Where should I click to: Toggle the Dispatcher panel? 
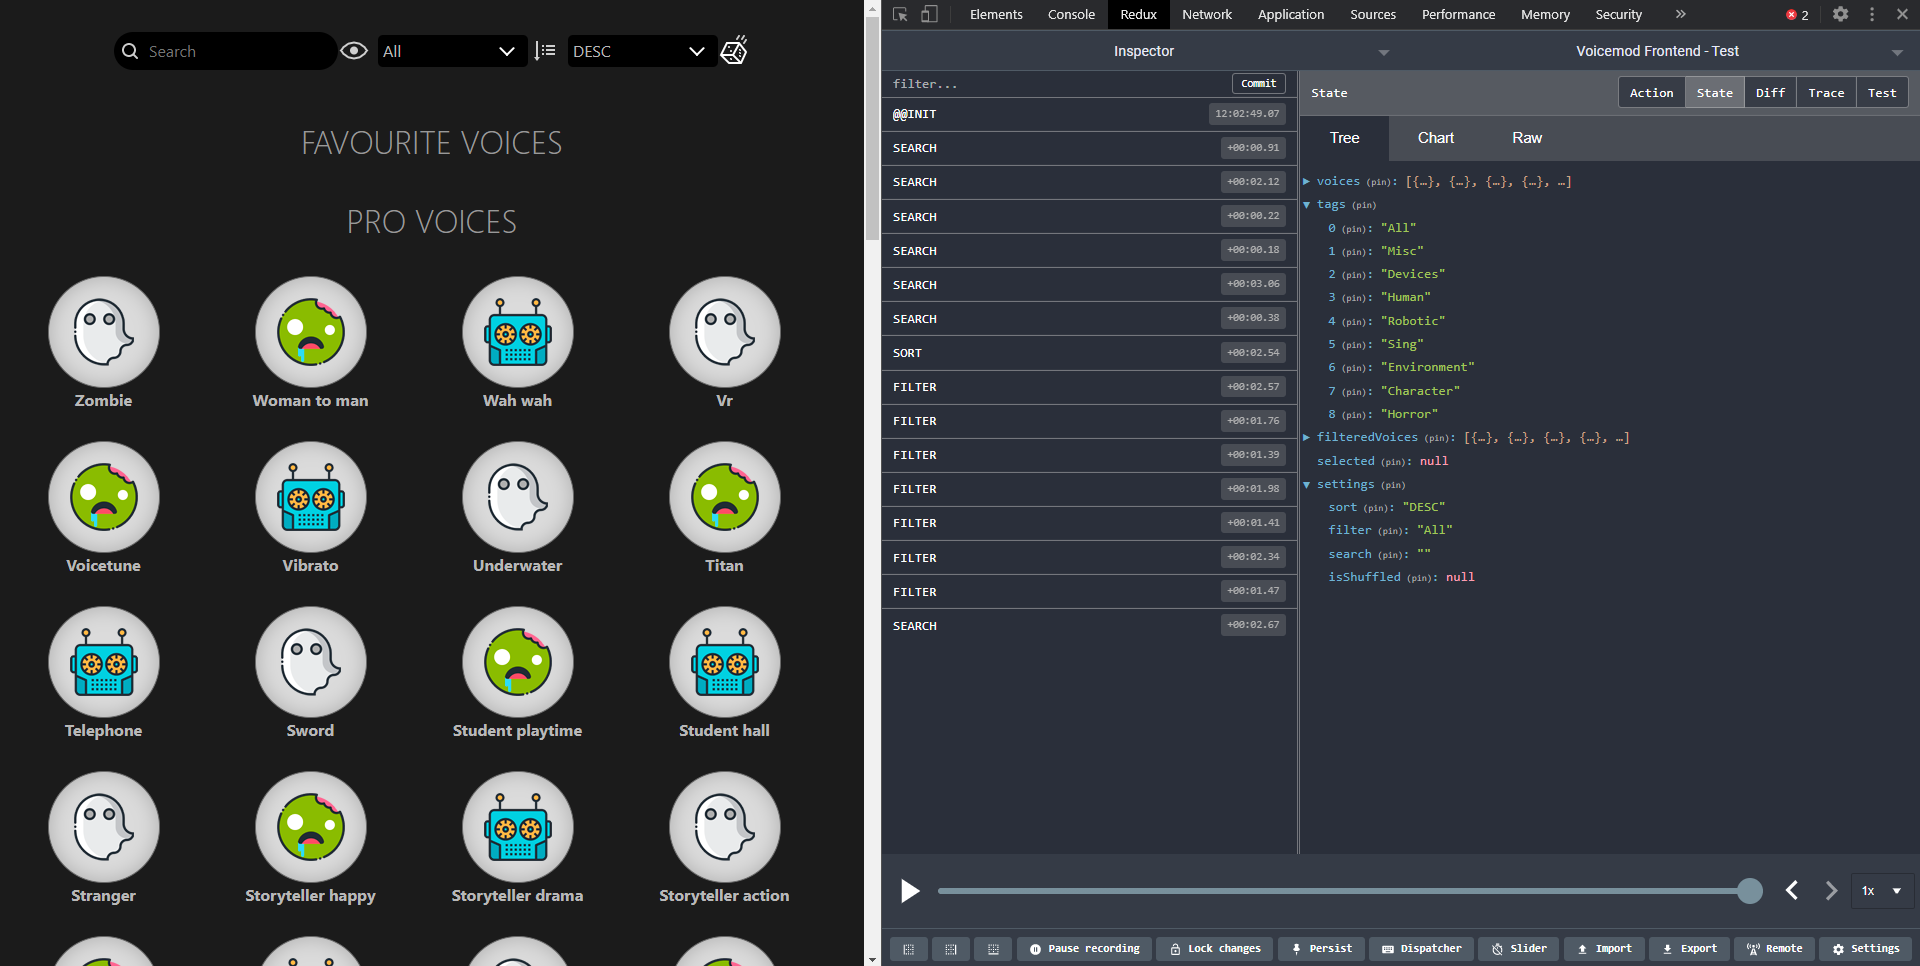point(1421,949)
